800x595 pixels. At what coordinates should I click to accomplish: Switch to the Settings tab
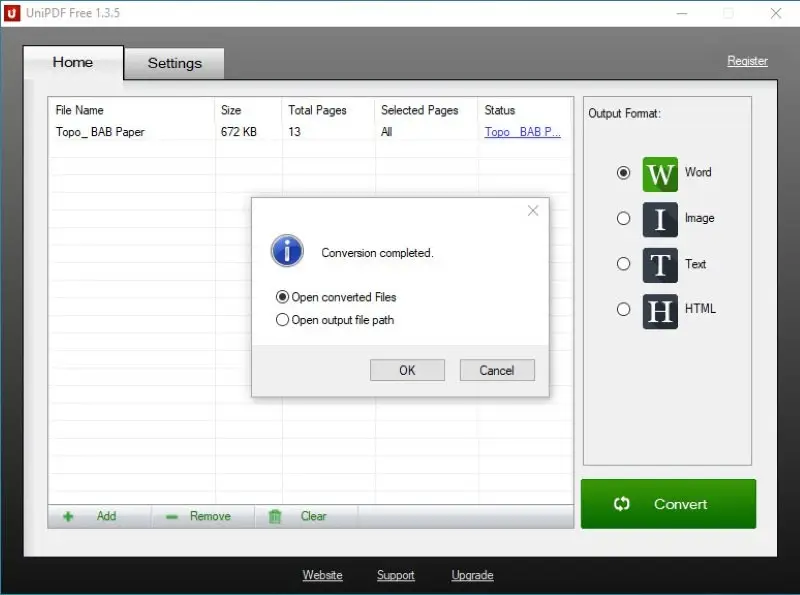[174, 63]
